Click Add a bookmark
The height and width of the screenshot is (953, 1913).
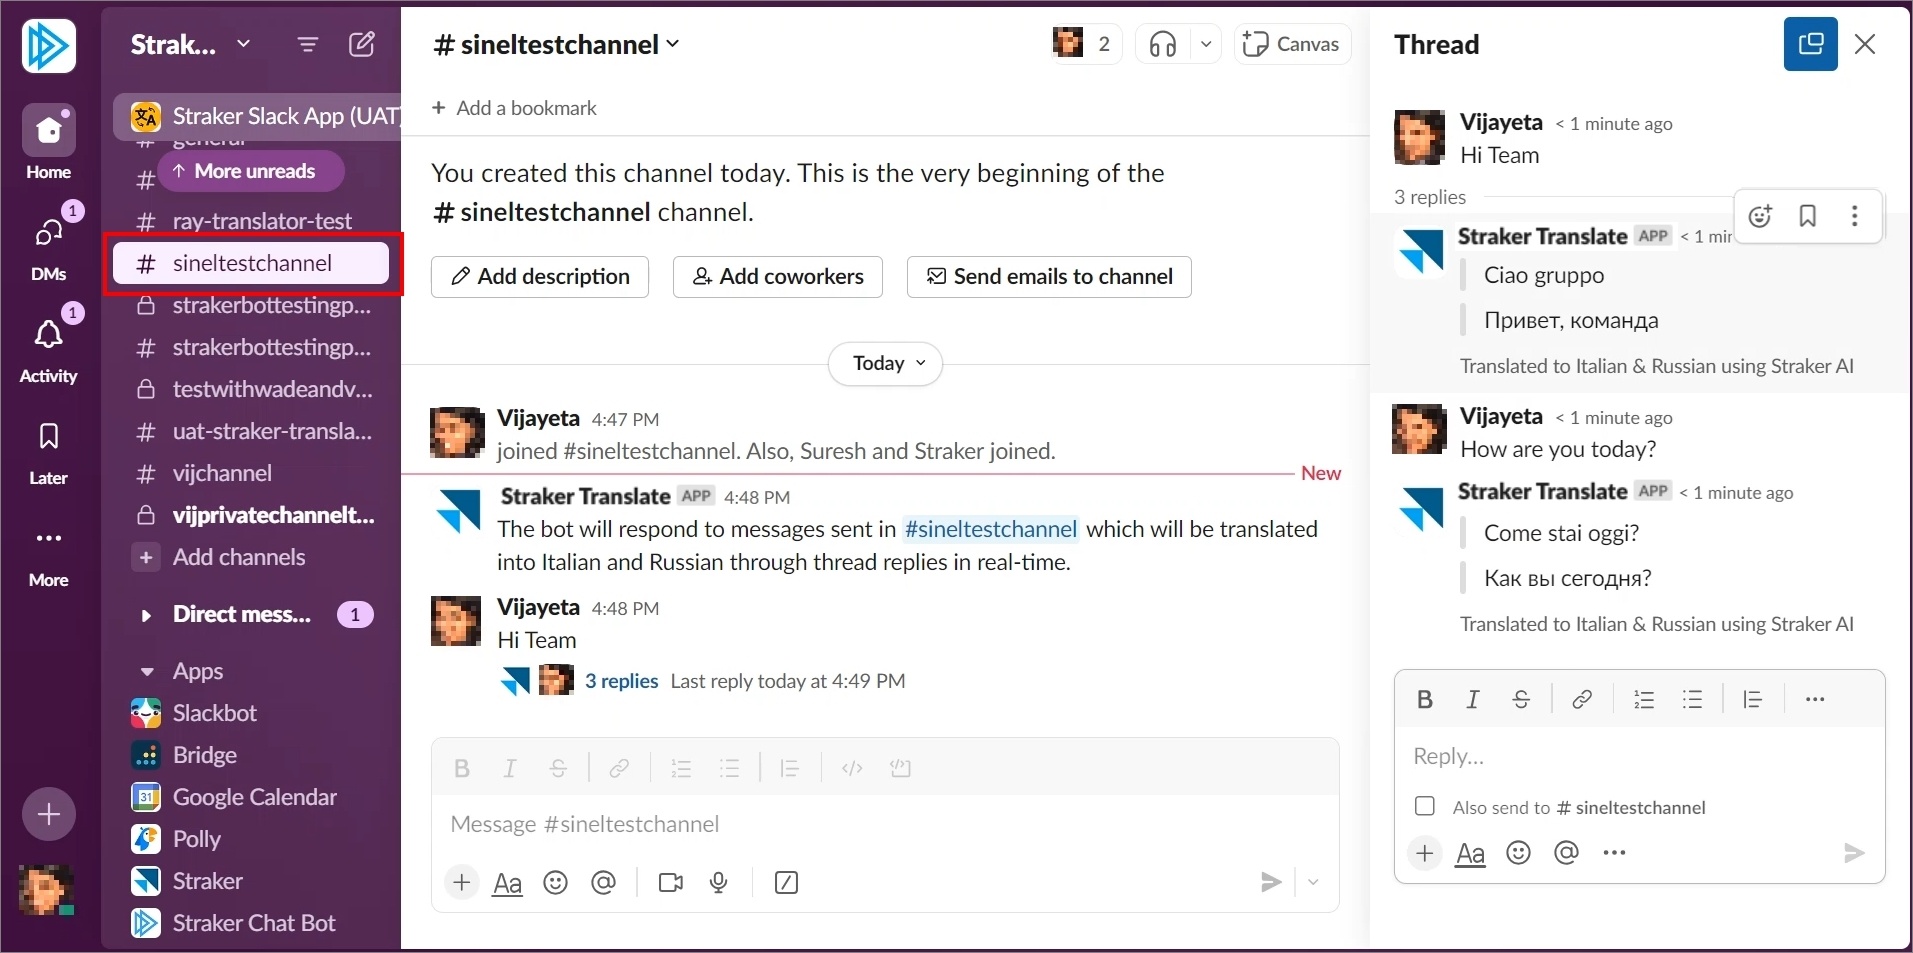(514, 108)
